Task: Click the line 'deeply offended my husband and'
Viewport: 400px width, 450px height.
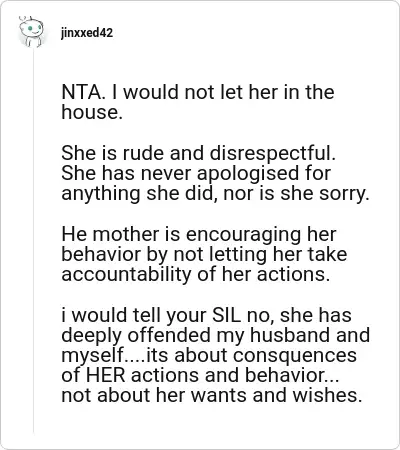Action: click(216, 335)
